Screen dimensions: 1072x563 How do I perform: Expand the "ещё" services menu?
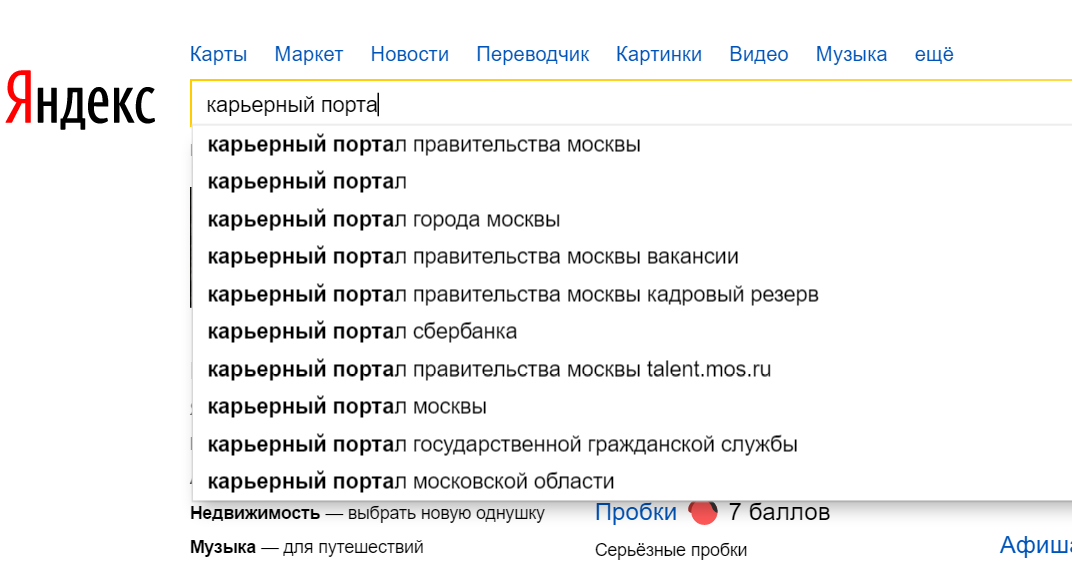pyautogui.click(x=934, y=54)
